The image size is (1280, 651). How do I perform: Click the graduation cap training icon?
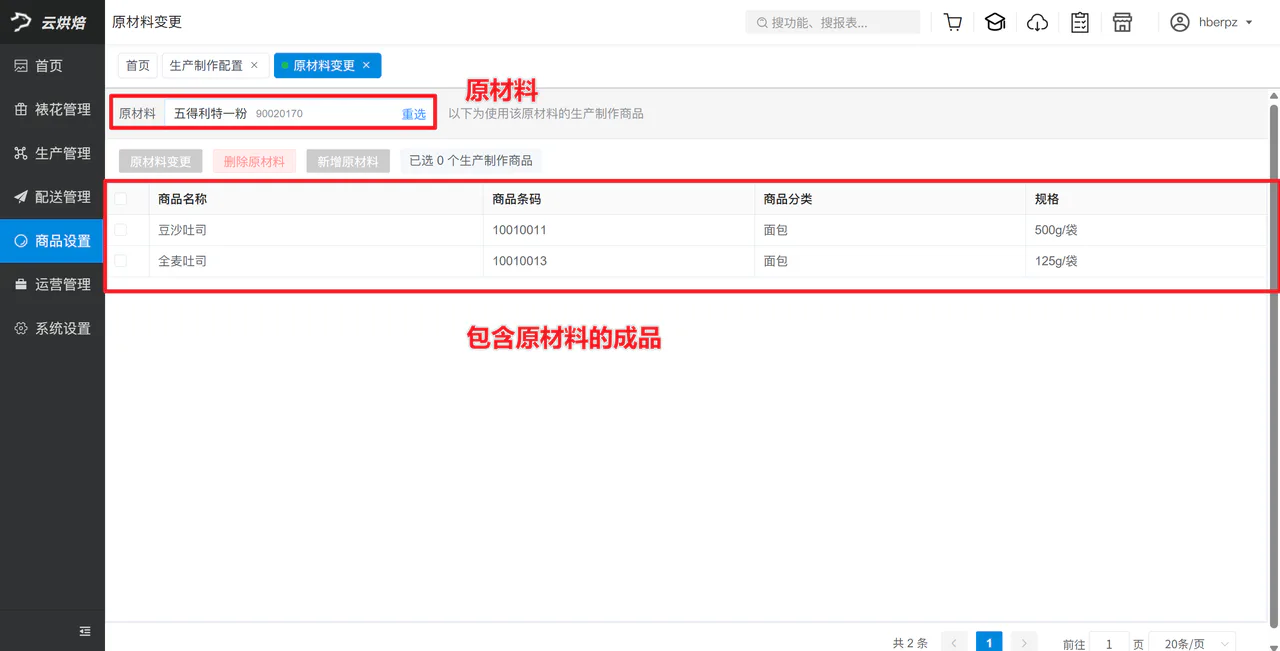[x=995, y=22]
